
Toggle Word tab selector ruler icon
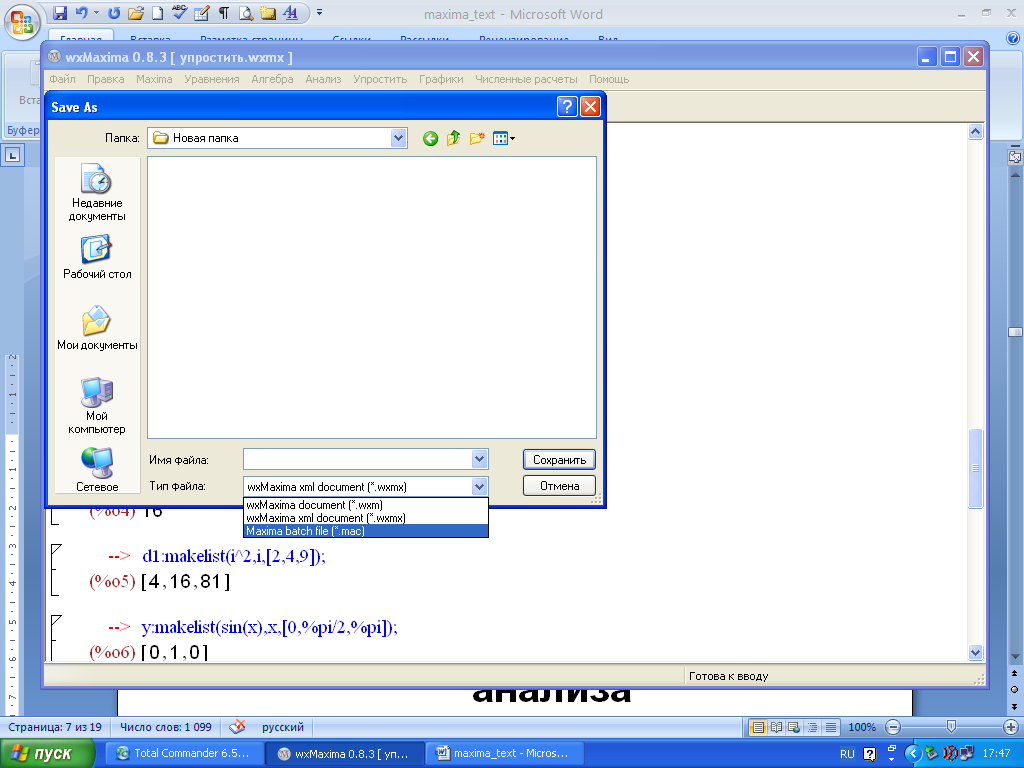13,155
